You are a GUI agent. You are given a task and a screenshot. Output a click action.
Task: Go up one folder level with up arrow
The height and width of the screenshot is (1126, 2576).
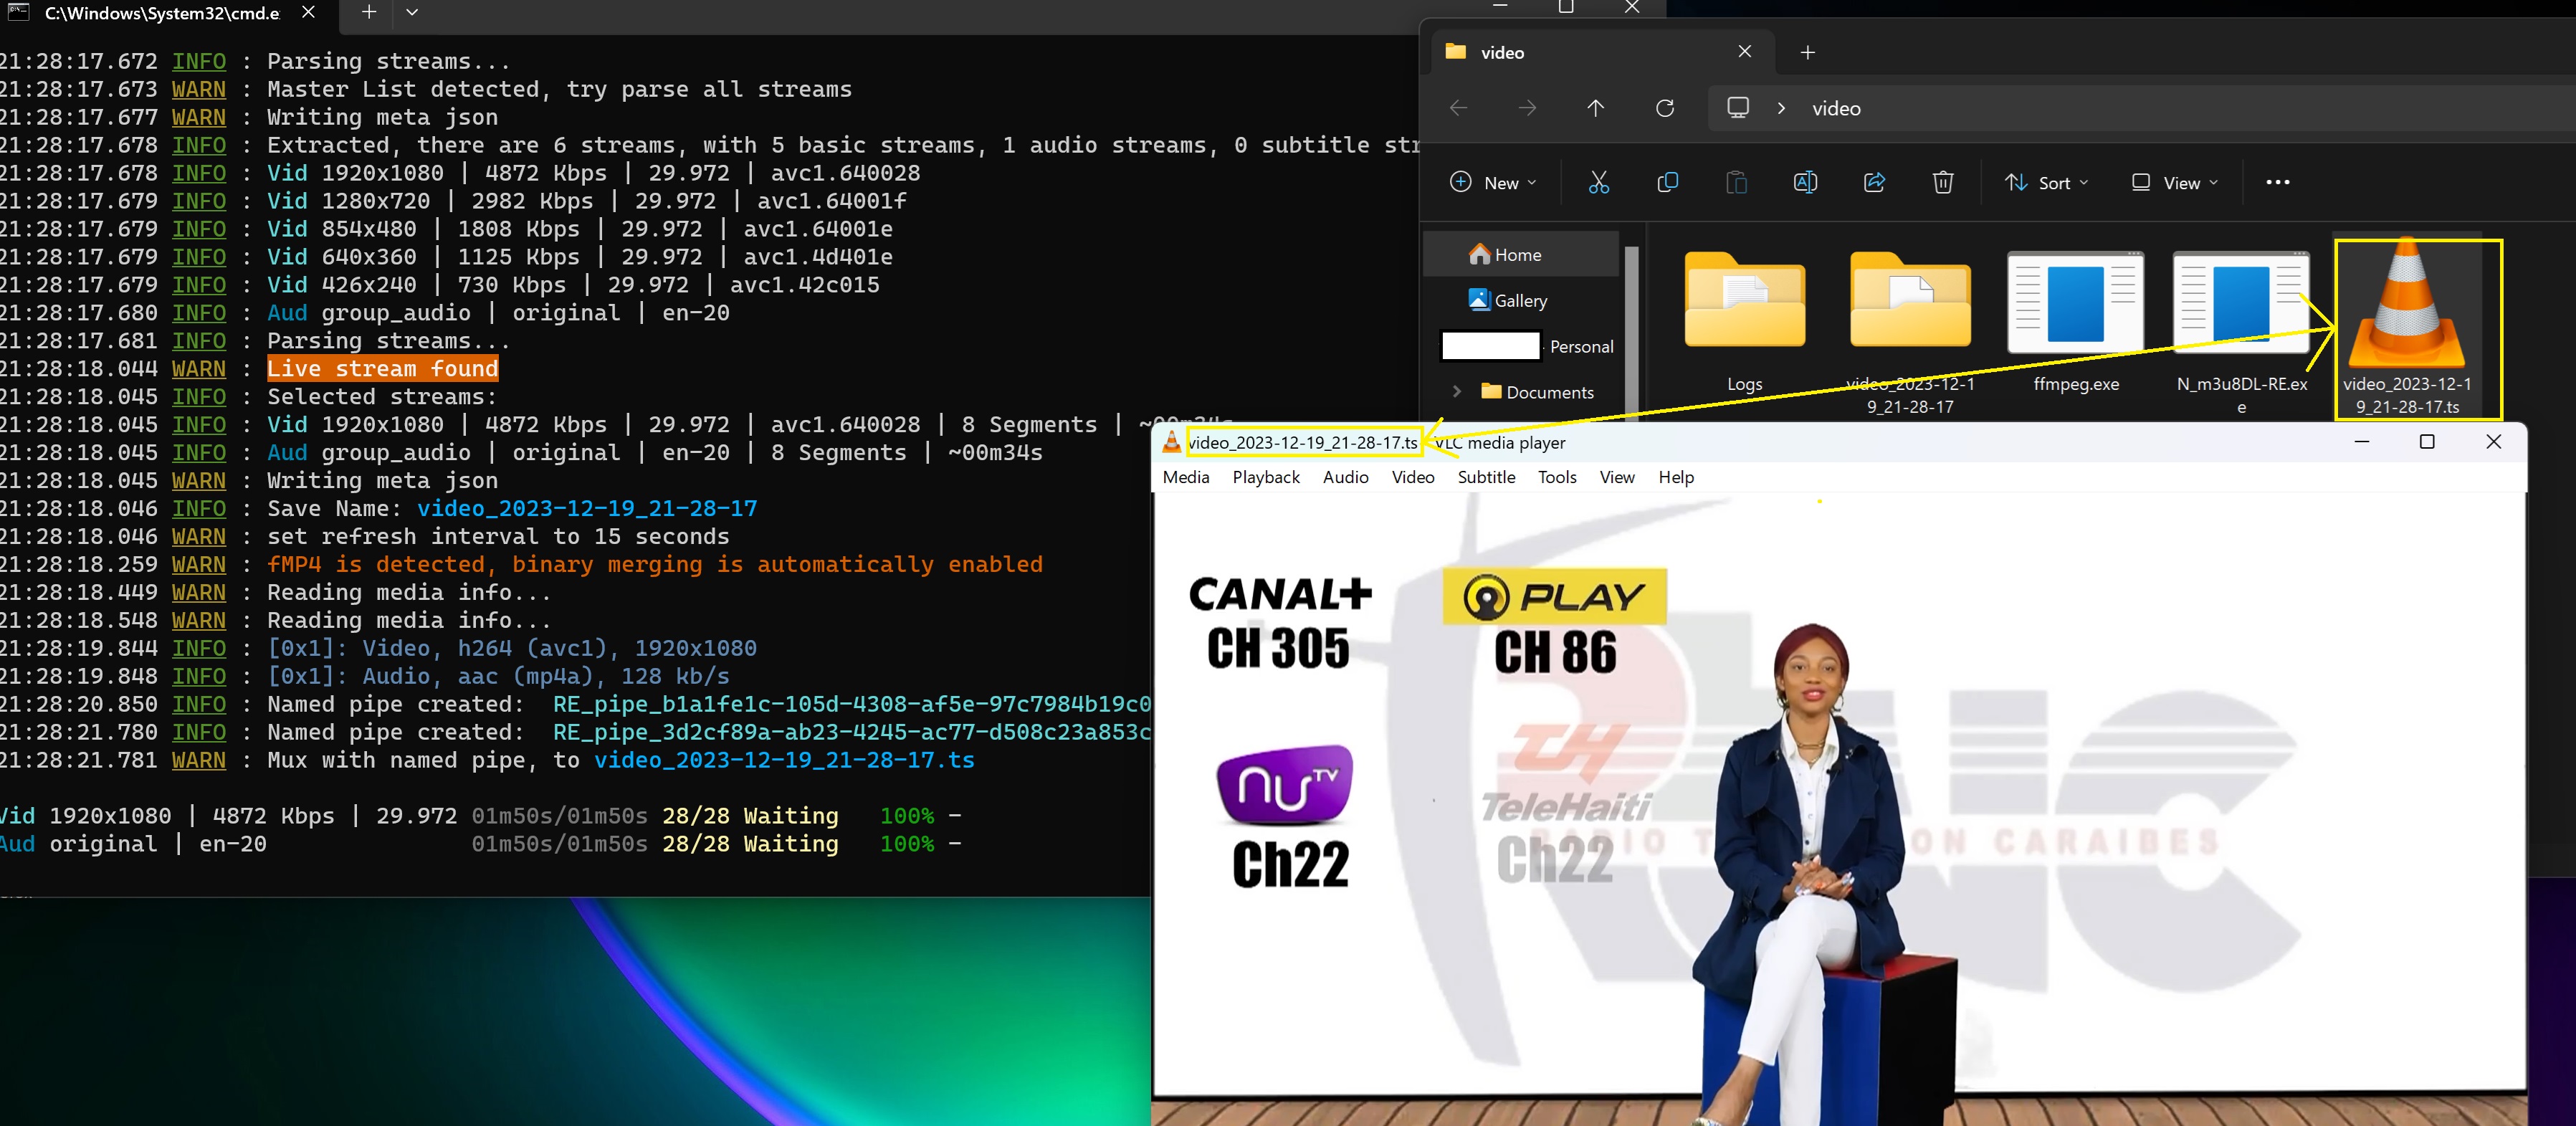pyautogui.click(x=1595, y=108)
